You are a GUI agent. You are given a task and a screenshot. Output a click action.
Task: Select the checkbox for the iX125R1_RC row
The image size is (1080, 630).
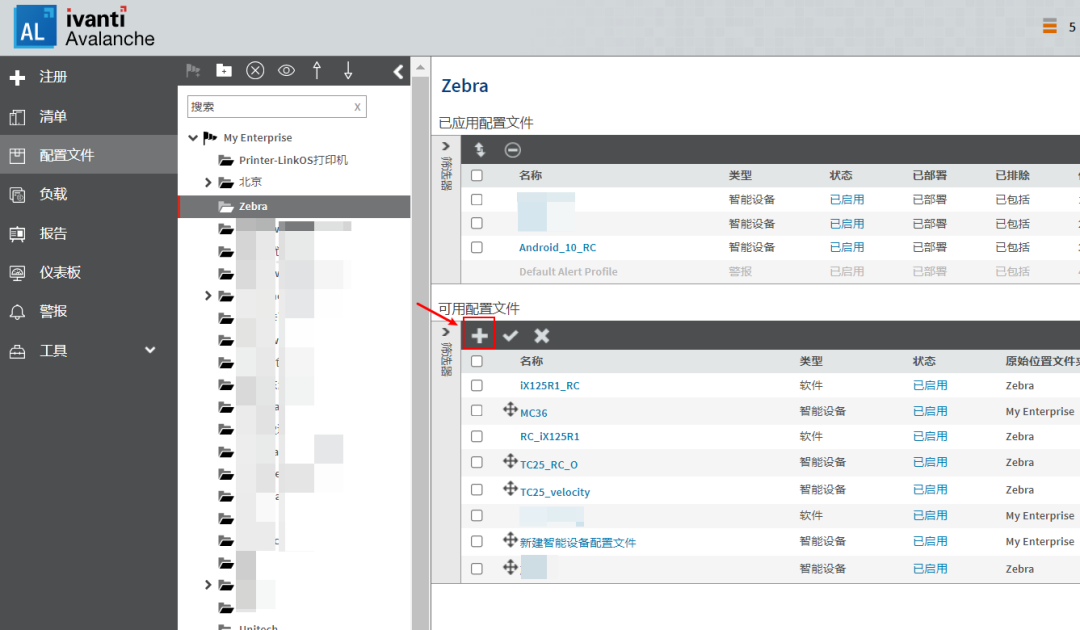[477, 385]
